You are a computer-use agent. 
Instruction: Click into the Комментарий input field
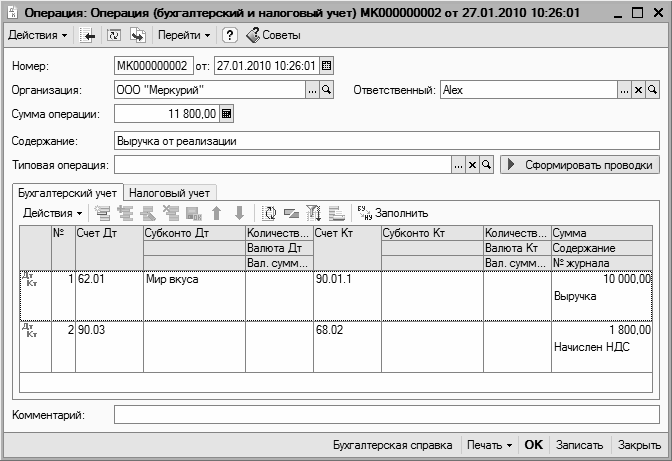click(x=387, y=414)
